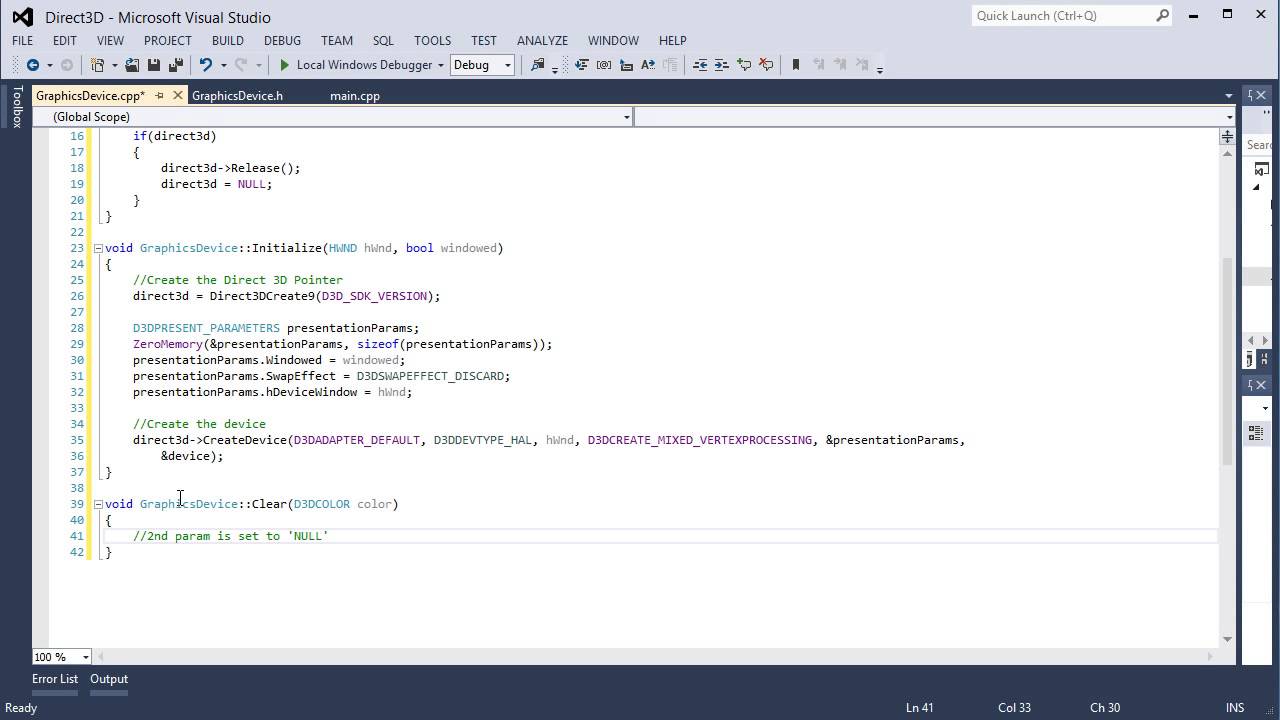Switch to the GraphicsDevice.h tab

click(237, 96)
